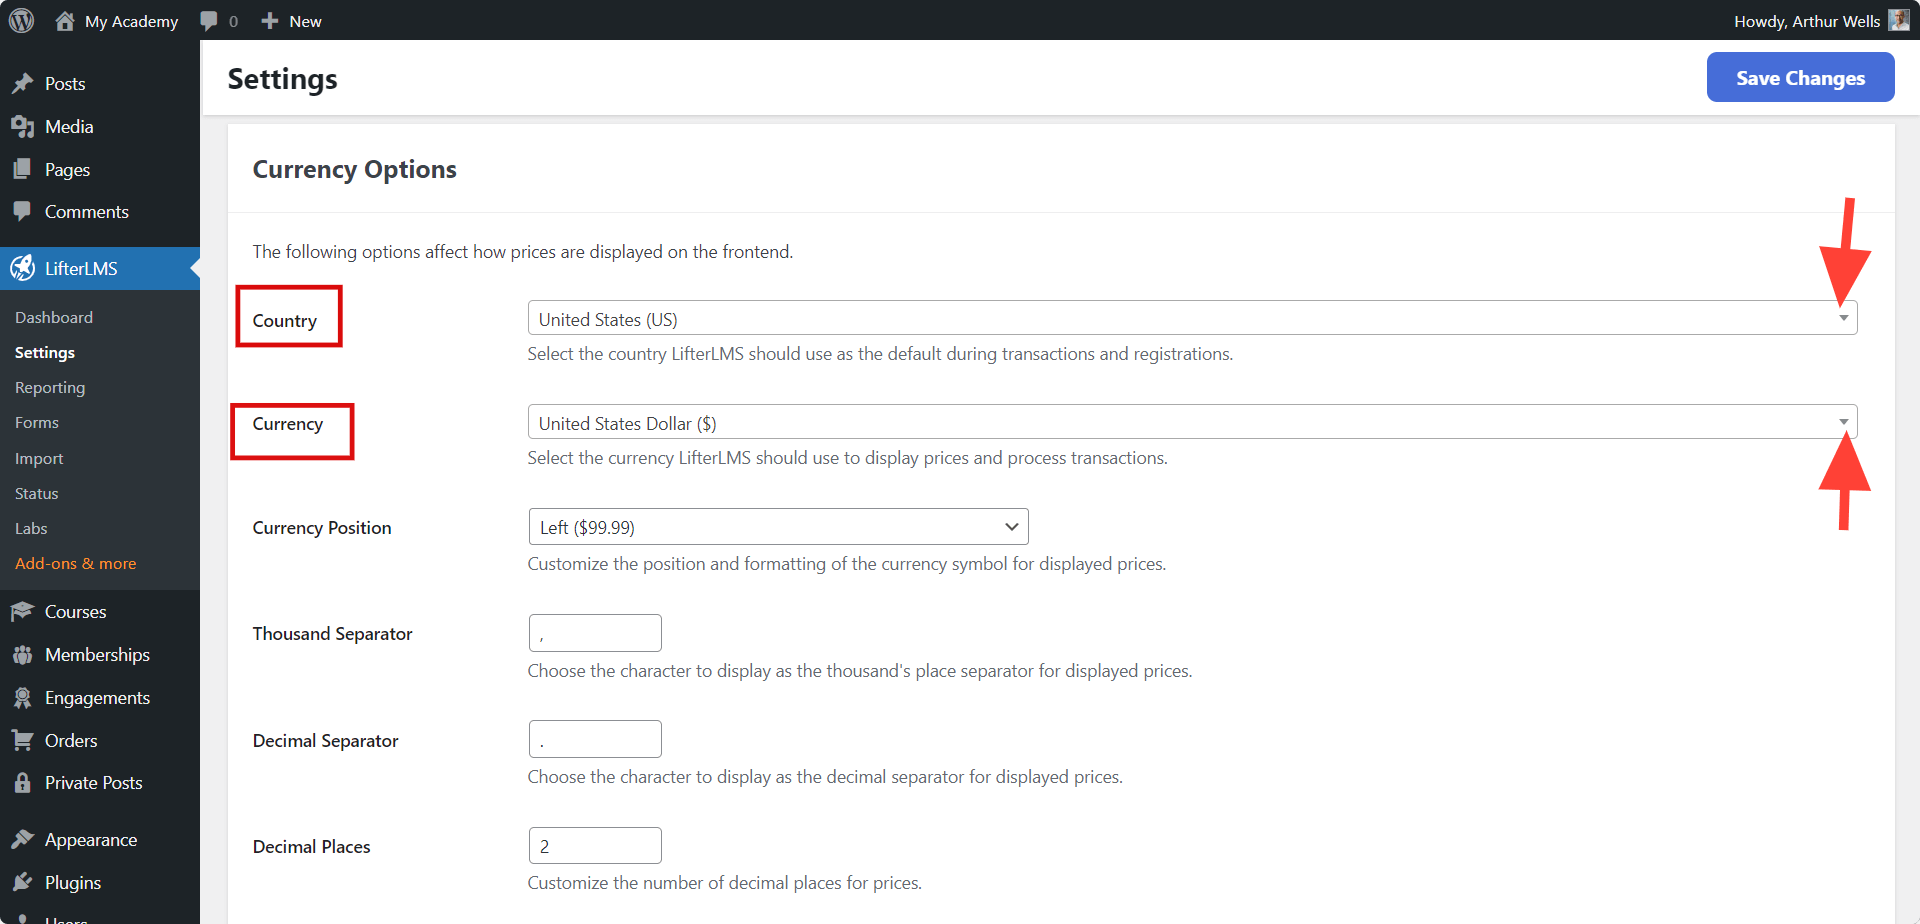This screenshot has width=1920, height=924.
Task: Open the Currency dropdown
Action: coord(1192,423)
